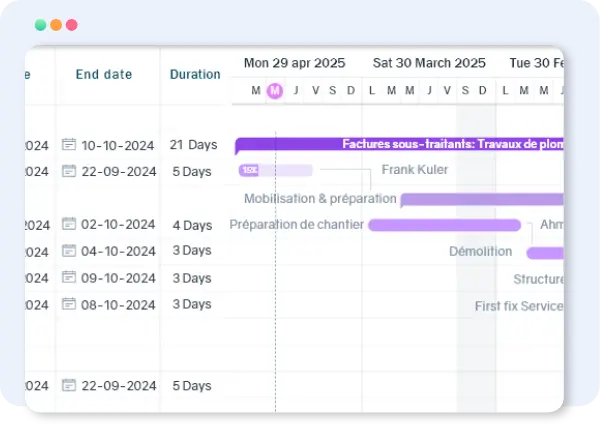The image size is (600, 431).
Task: Sort by the End date column header
Action: tap(103, 74)
